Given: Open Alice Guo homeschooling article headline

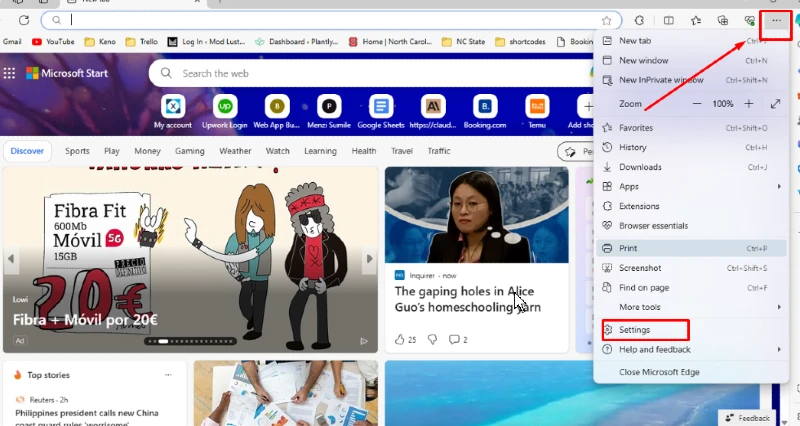Looking at the screenshot, I should [467, 299].
